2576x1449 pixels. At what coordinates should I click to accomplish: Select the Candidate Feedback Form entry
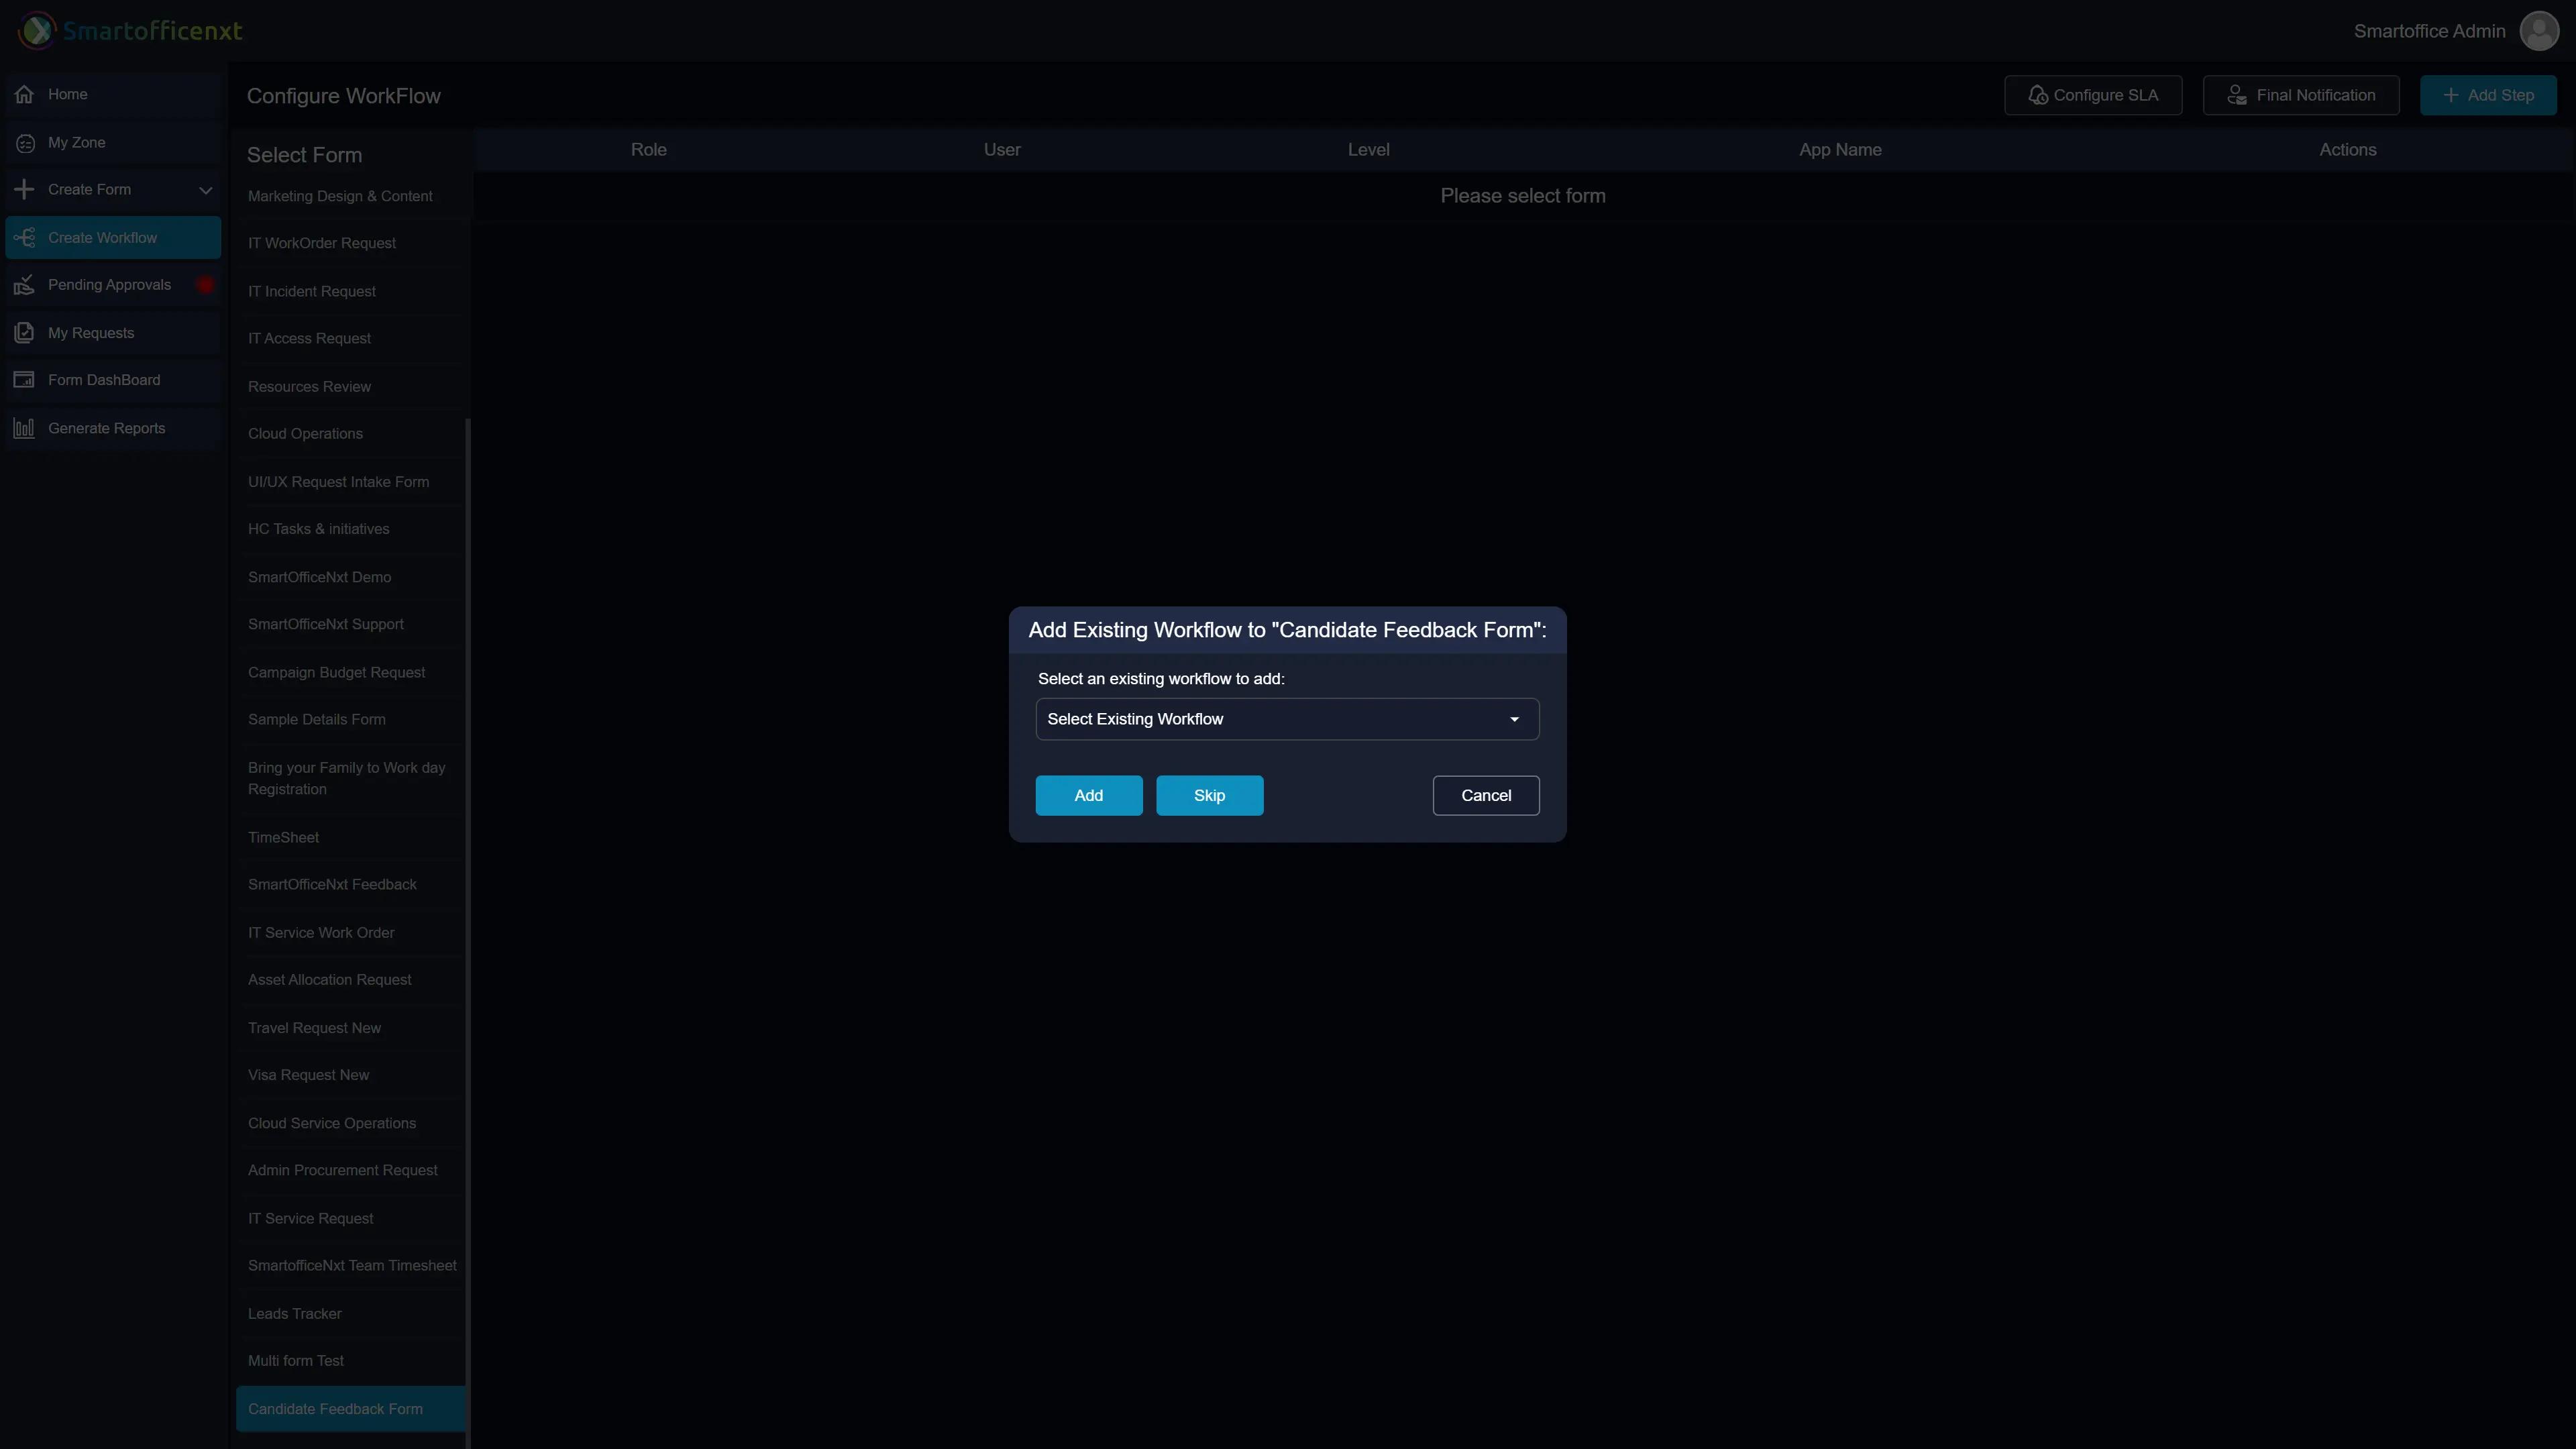click(x=335, y=1408)
